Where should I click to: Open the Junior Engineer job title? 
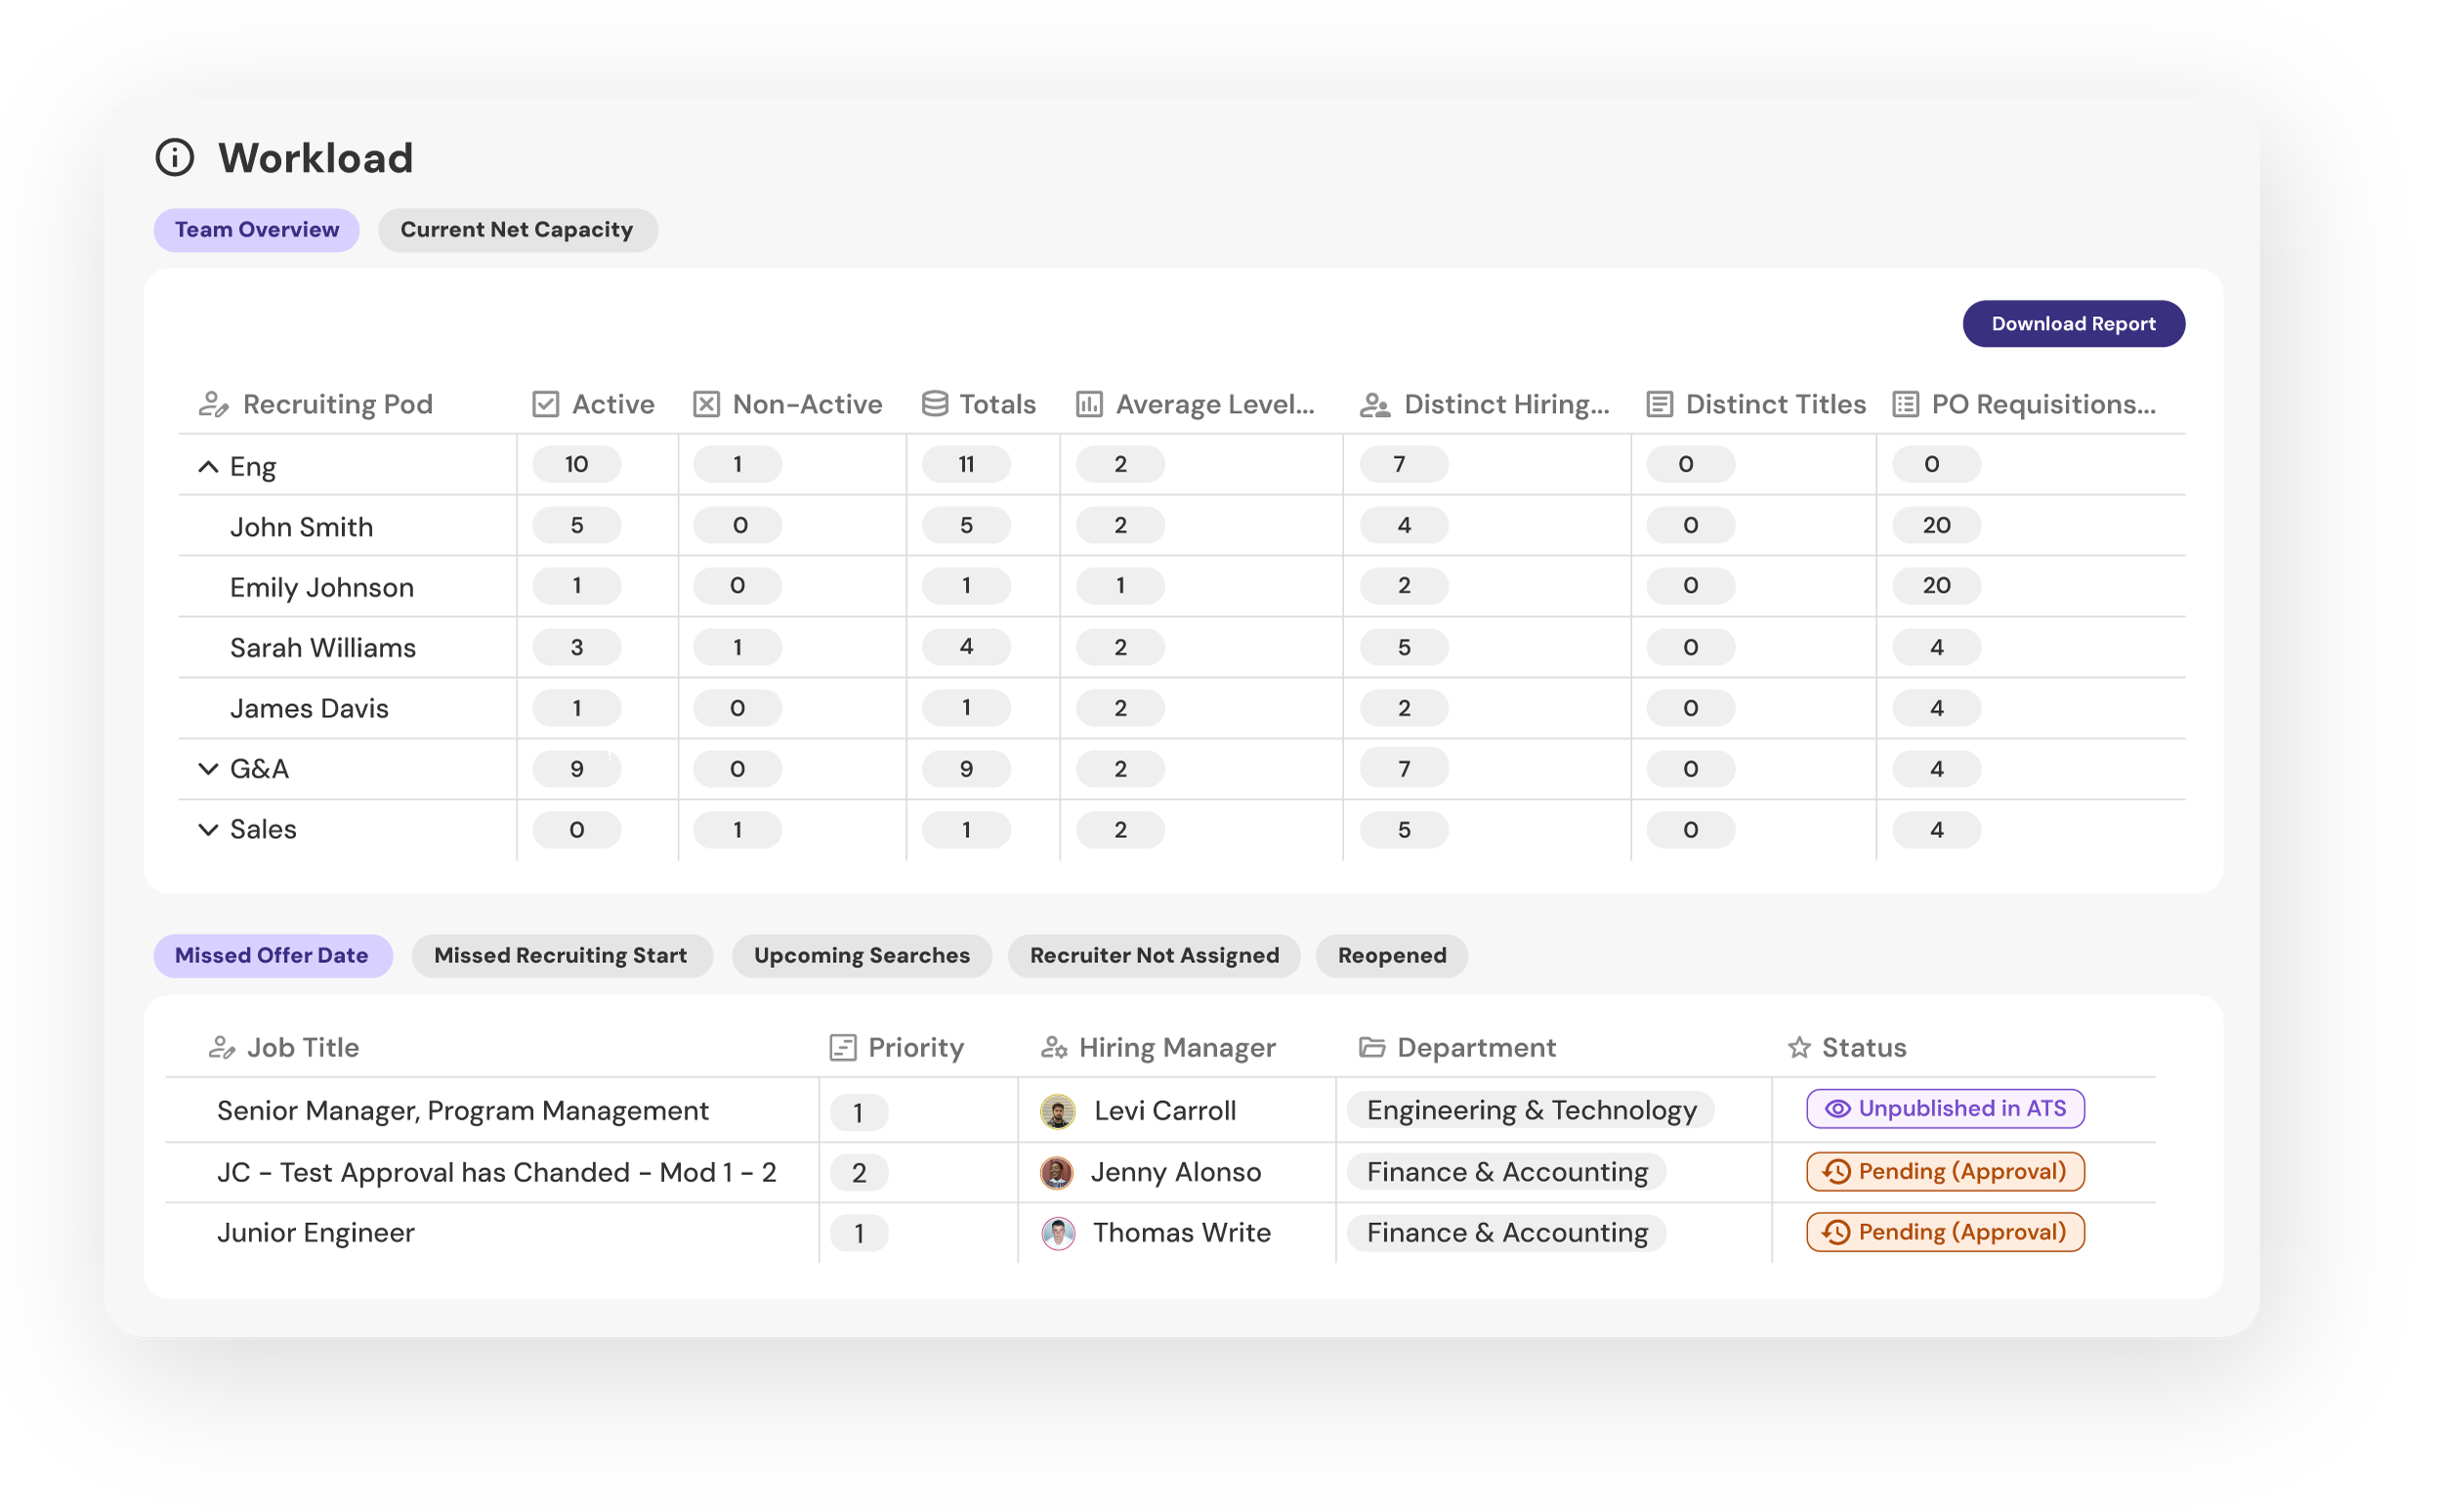coord(315,1232)
